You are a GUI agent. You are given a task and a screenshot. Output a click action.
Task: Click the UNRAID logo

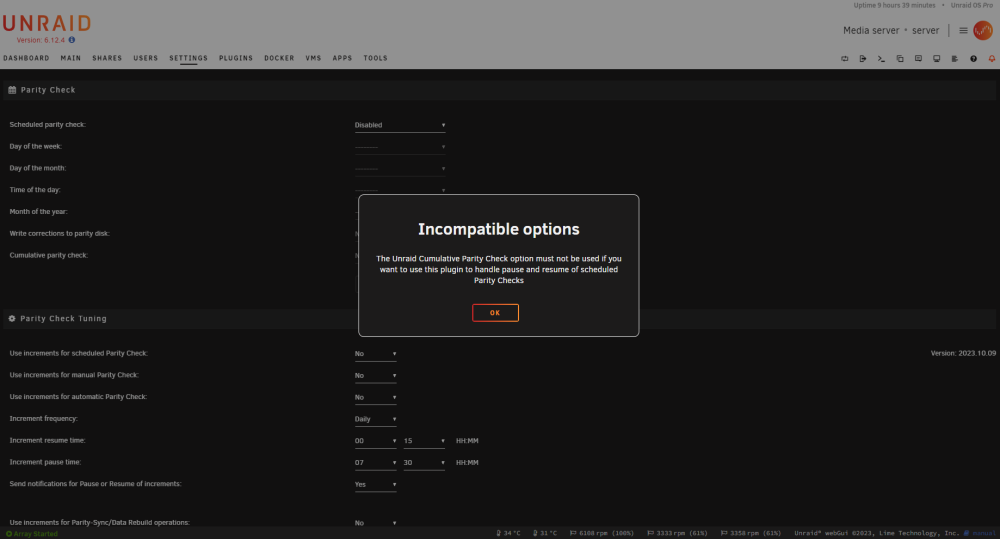pyautogui.click(x=47, y=24)
